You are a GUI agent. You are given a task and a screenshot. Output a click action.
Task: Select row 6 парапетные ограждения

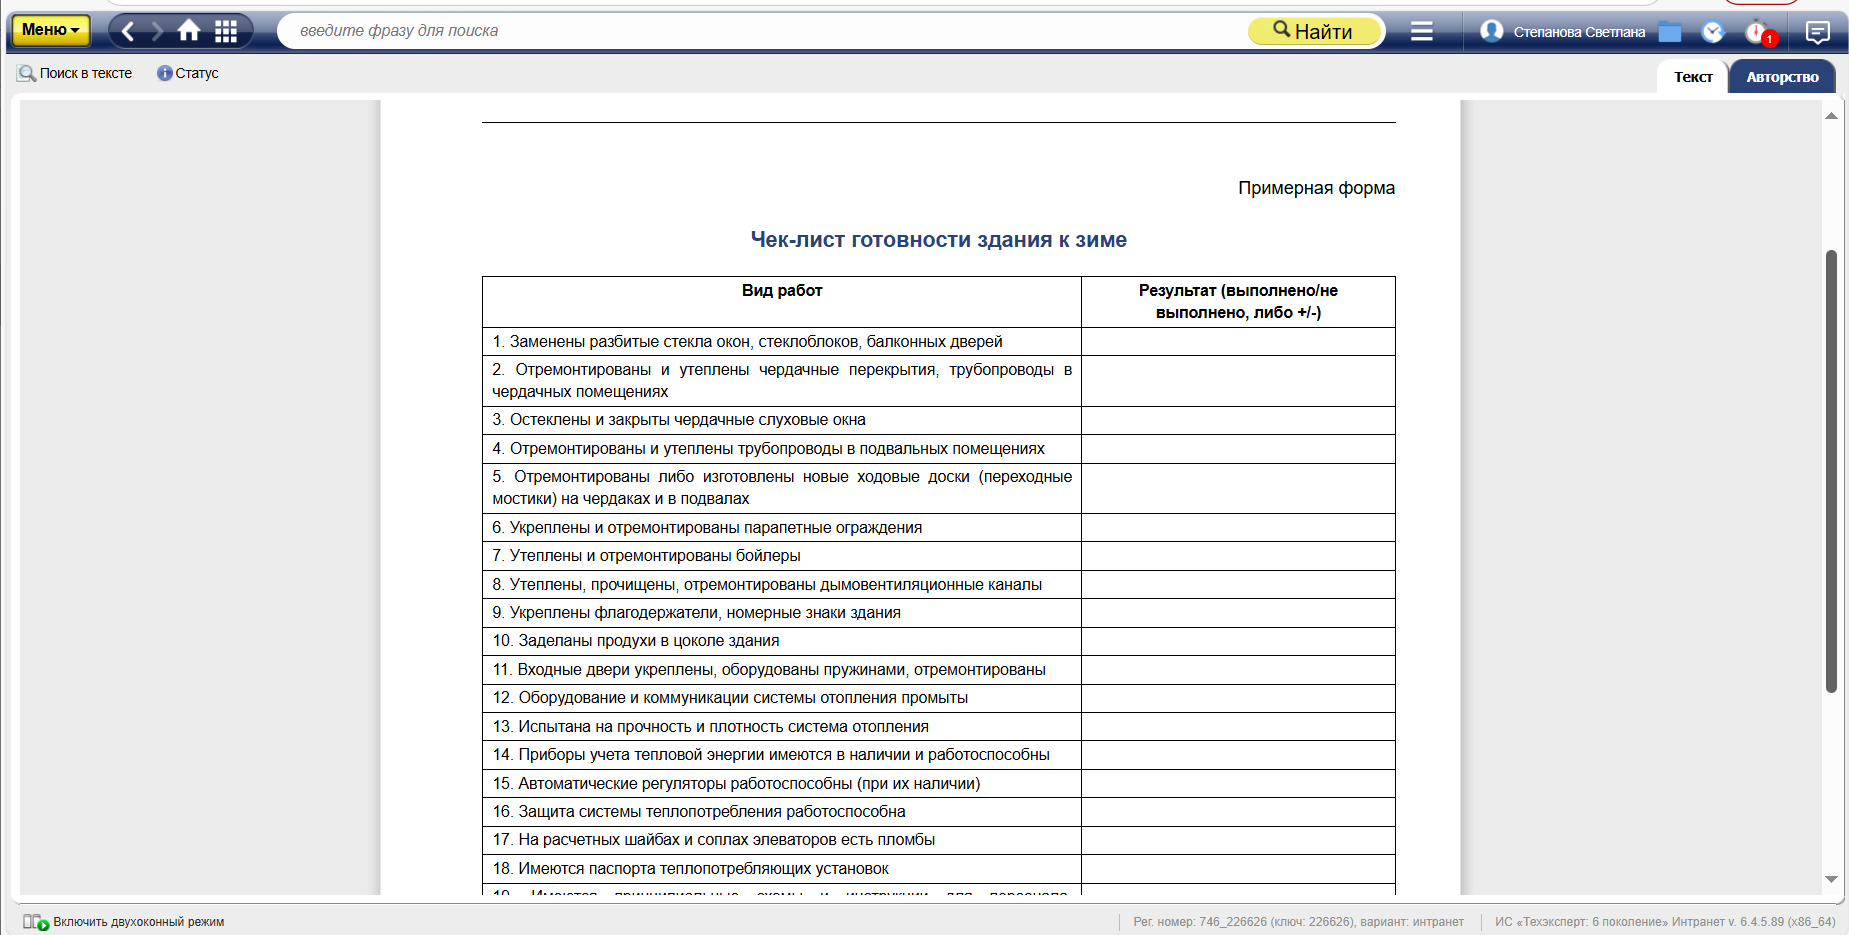(782, 528)
